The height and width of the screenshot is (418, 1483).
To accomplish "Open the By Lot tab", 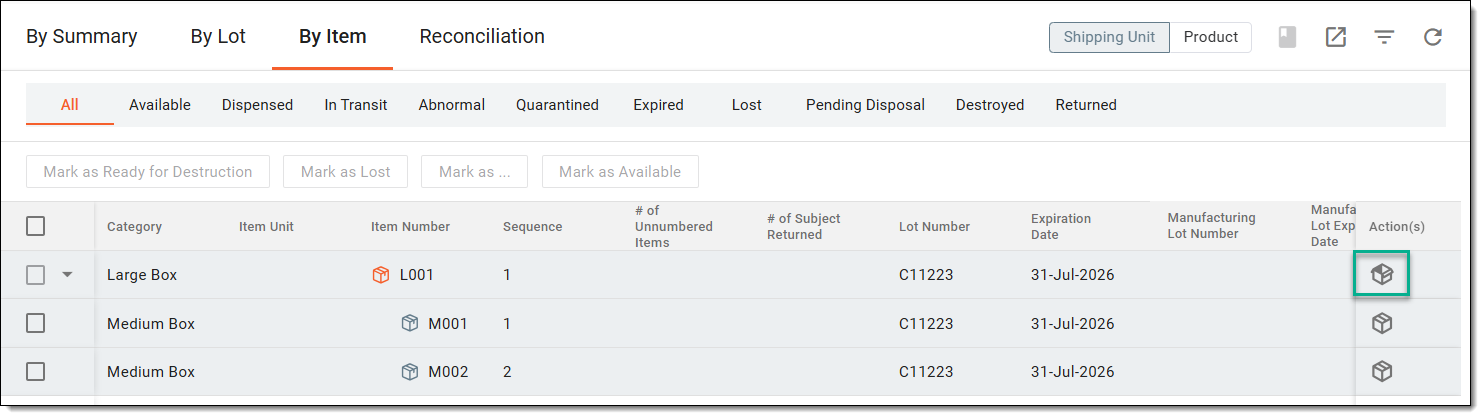I will tap(218, 37).
